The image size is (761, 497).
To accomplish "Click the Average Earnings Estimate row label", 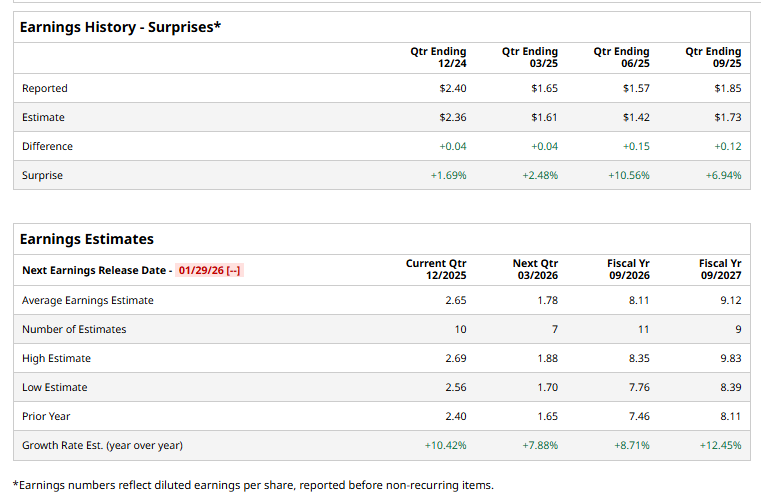I will click(88, 300).
